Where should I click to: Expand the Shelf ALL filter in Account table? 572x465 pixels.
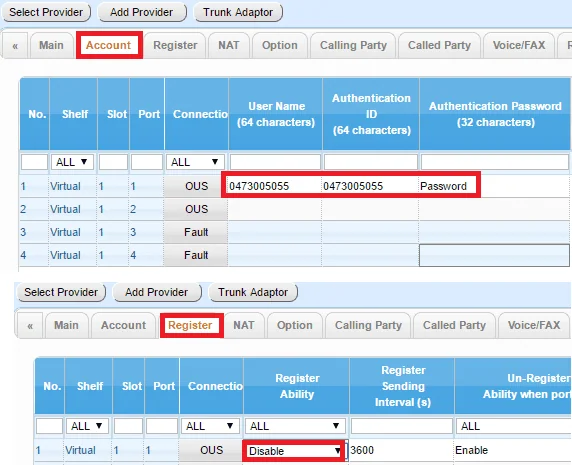pos(72,162)
